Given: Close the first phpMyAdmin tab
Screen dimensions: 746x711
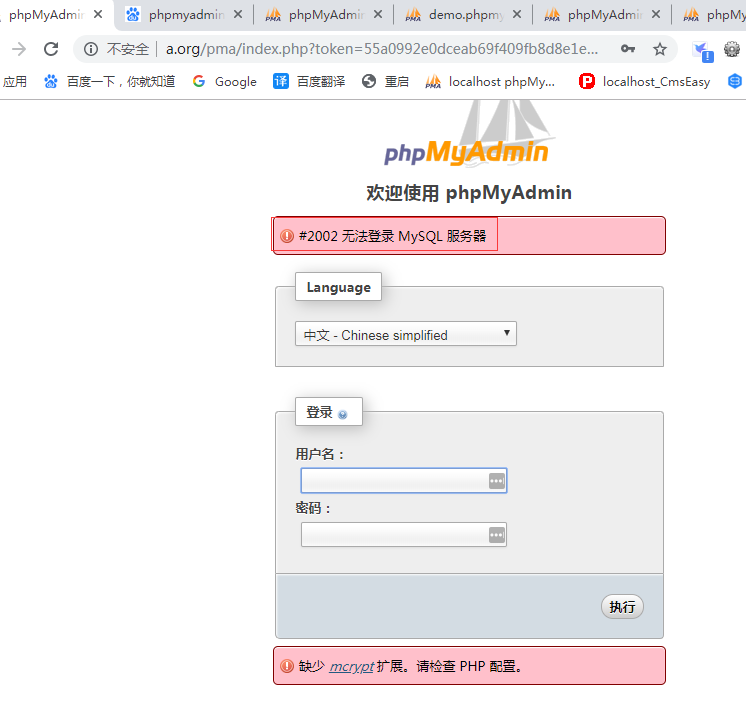Looking at the screenshot, I should point(98,14).
